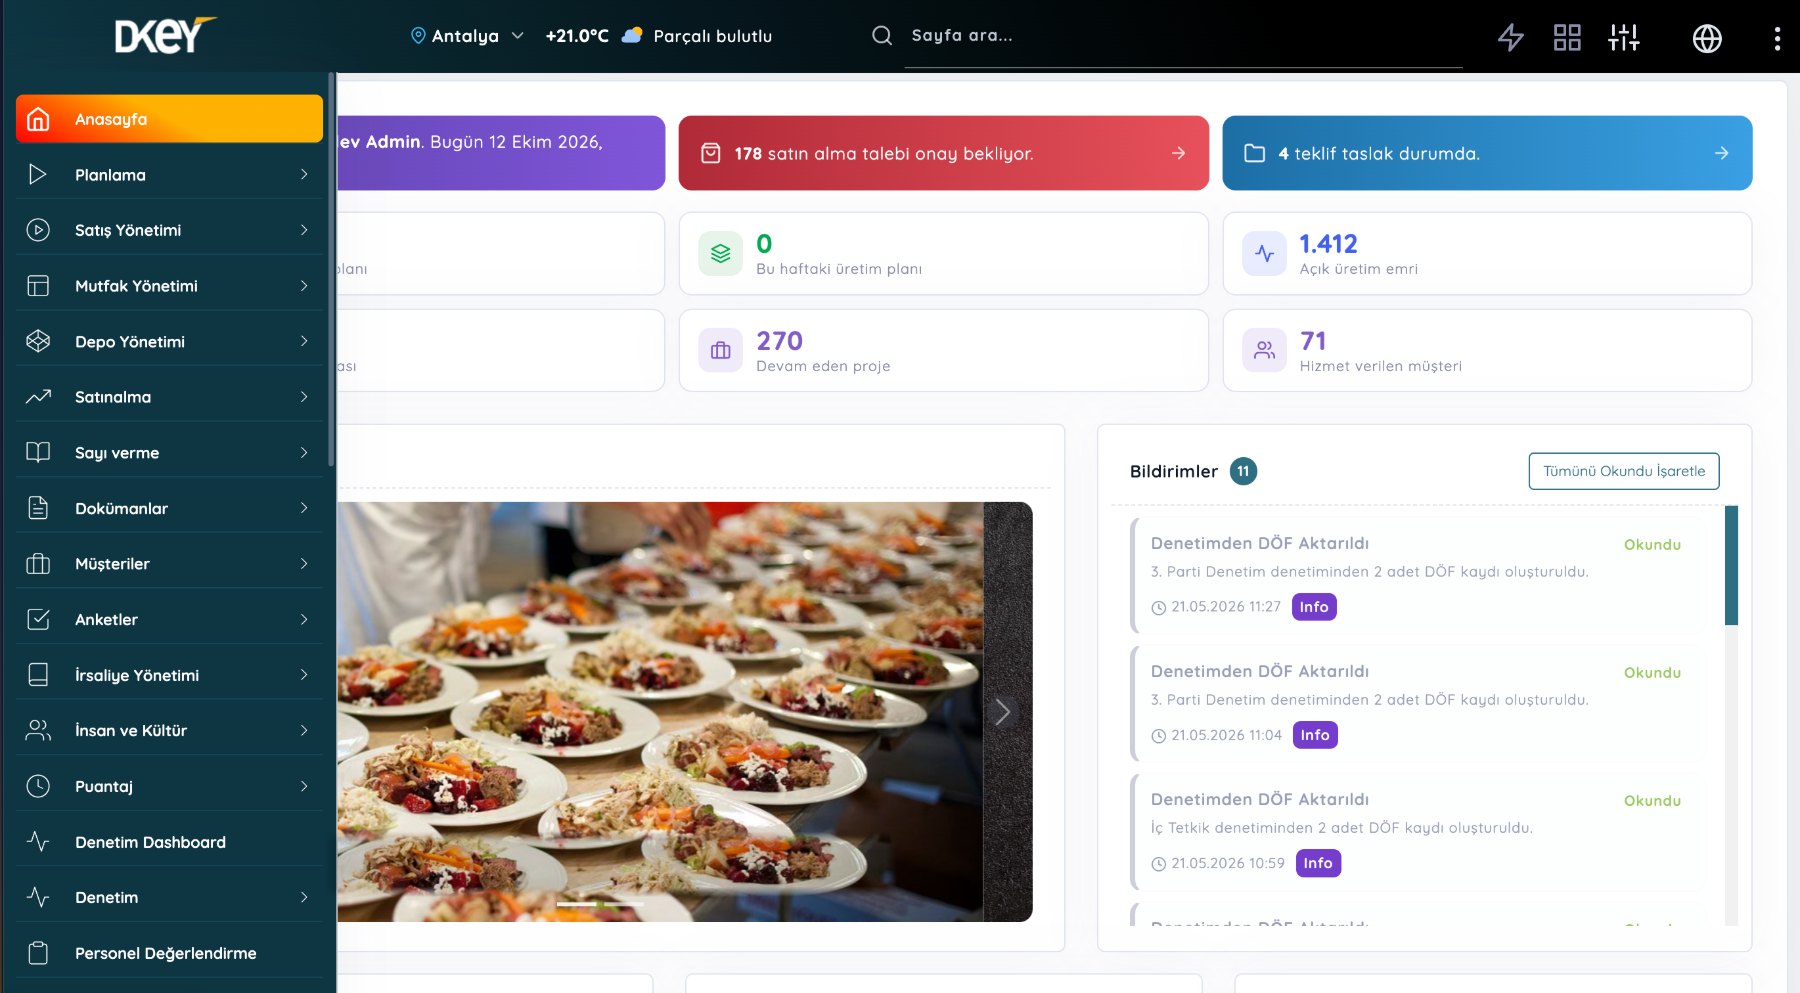This screenshot has width=1800, height=993.
Task: Open the three-dot more menu
Action: click(x=1777, y=38)
